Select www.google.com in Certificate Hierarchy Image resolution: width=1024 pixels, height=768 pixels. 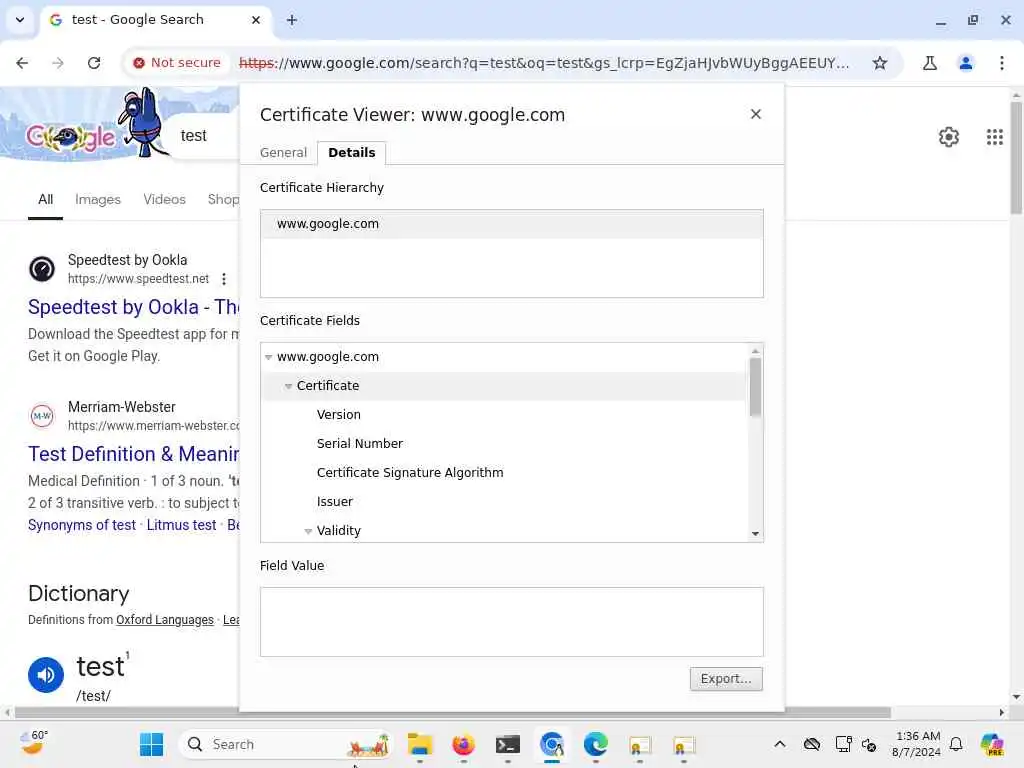point(511,224)
